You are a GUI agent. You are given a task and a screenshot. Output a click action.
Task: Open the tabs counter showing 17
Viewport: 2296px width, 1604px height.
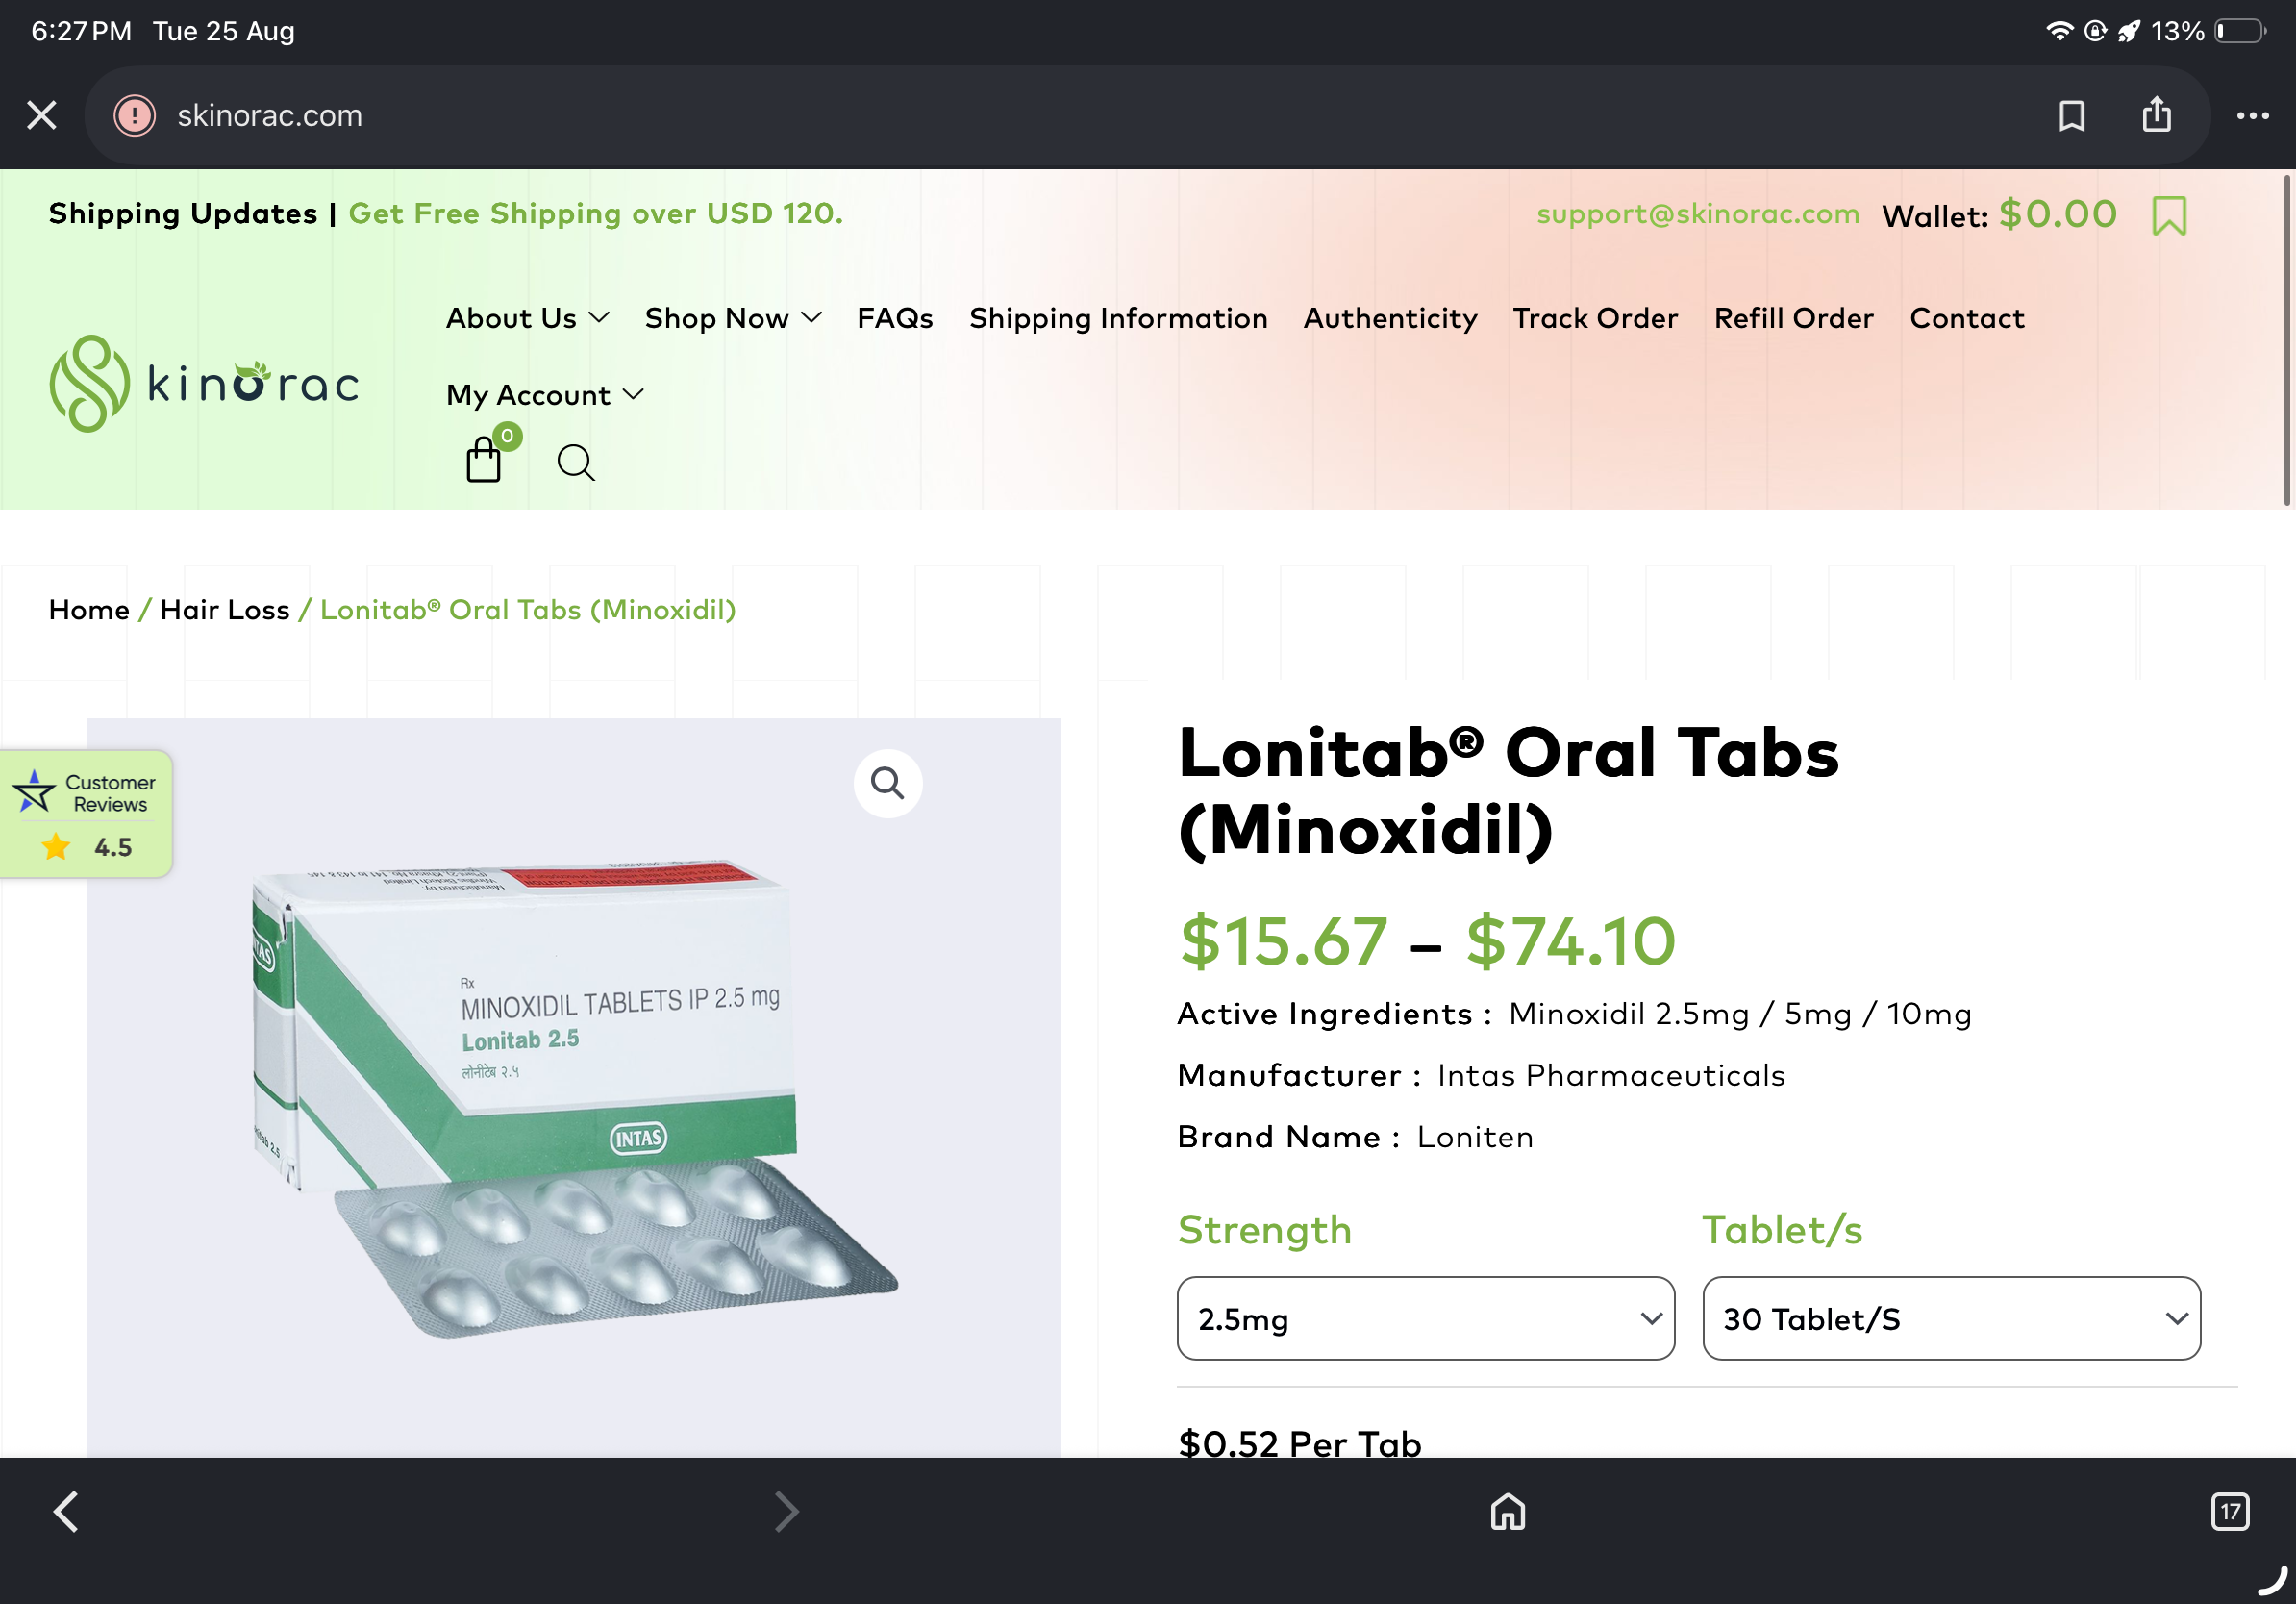(x=2229, y=1511)
